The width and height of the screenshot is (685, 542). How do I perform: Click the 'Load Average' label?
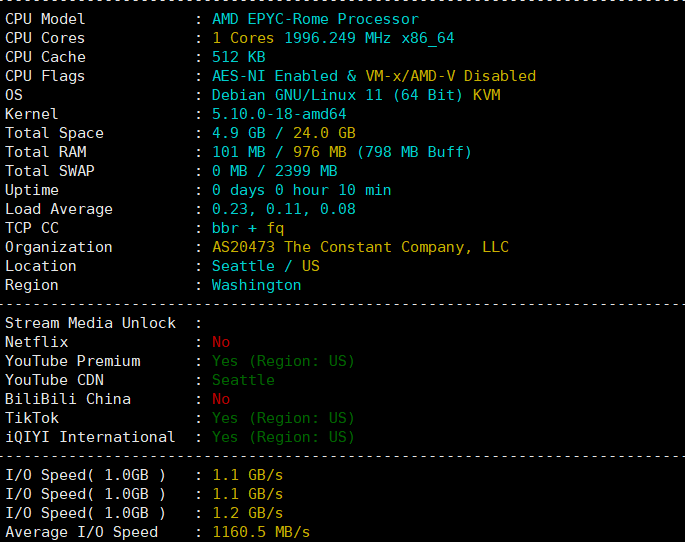click(59, 209)
